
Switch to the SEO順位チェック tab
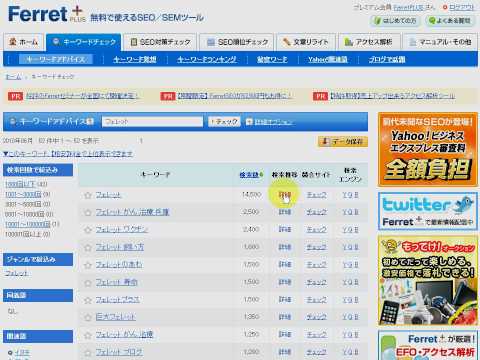(237, 42)
